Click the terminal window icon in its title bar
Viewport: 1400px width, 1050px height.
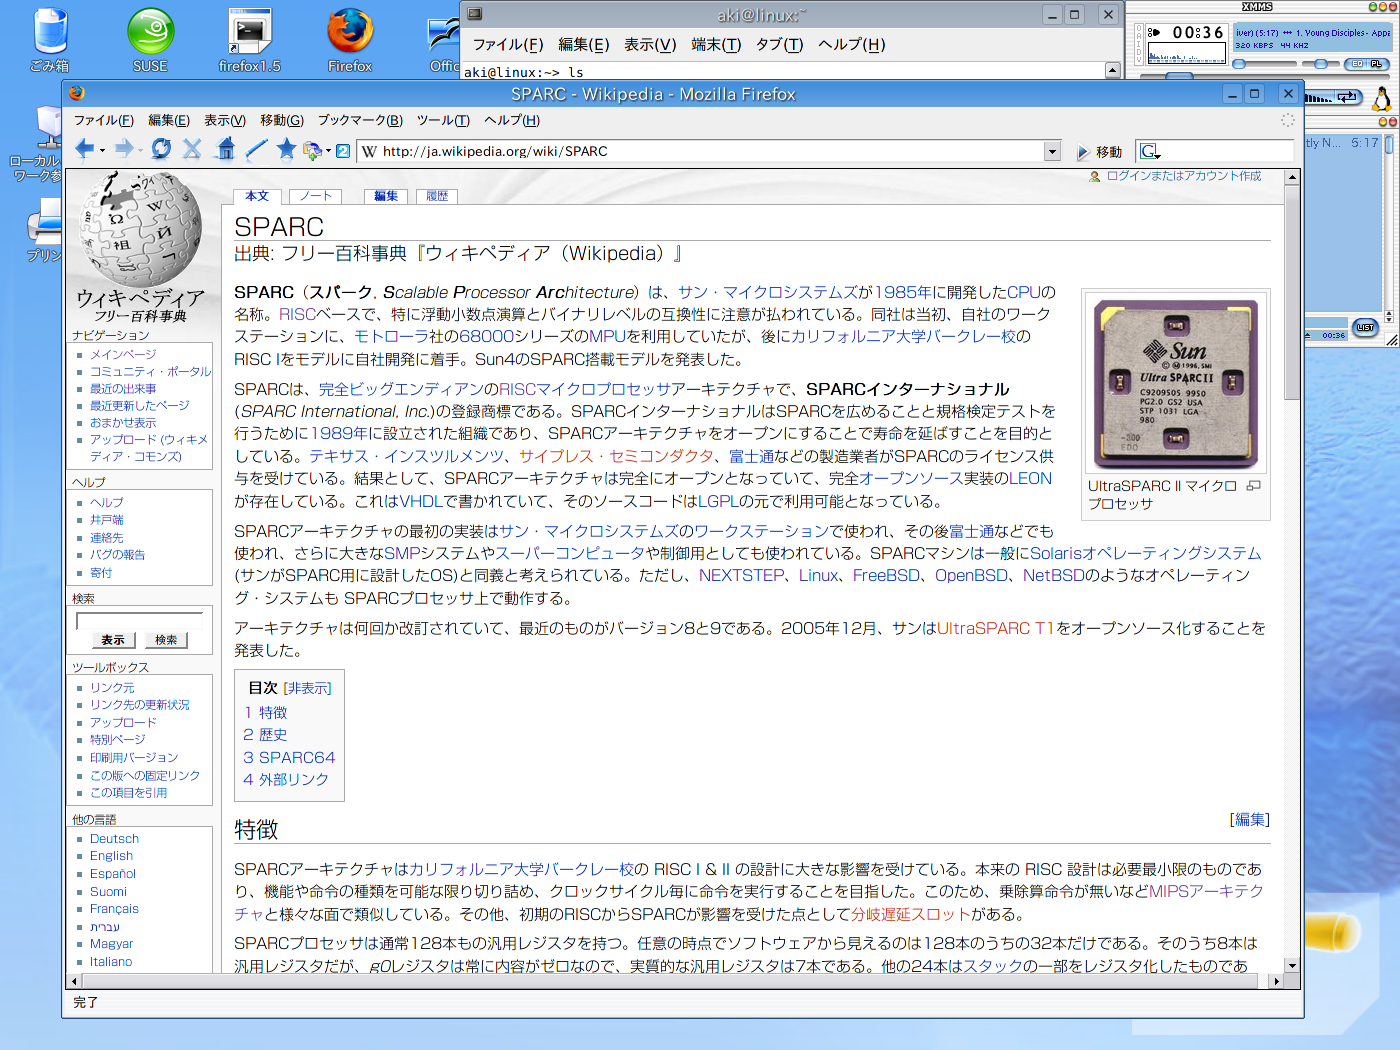(x=475, y=14)
